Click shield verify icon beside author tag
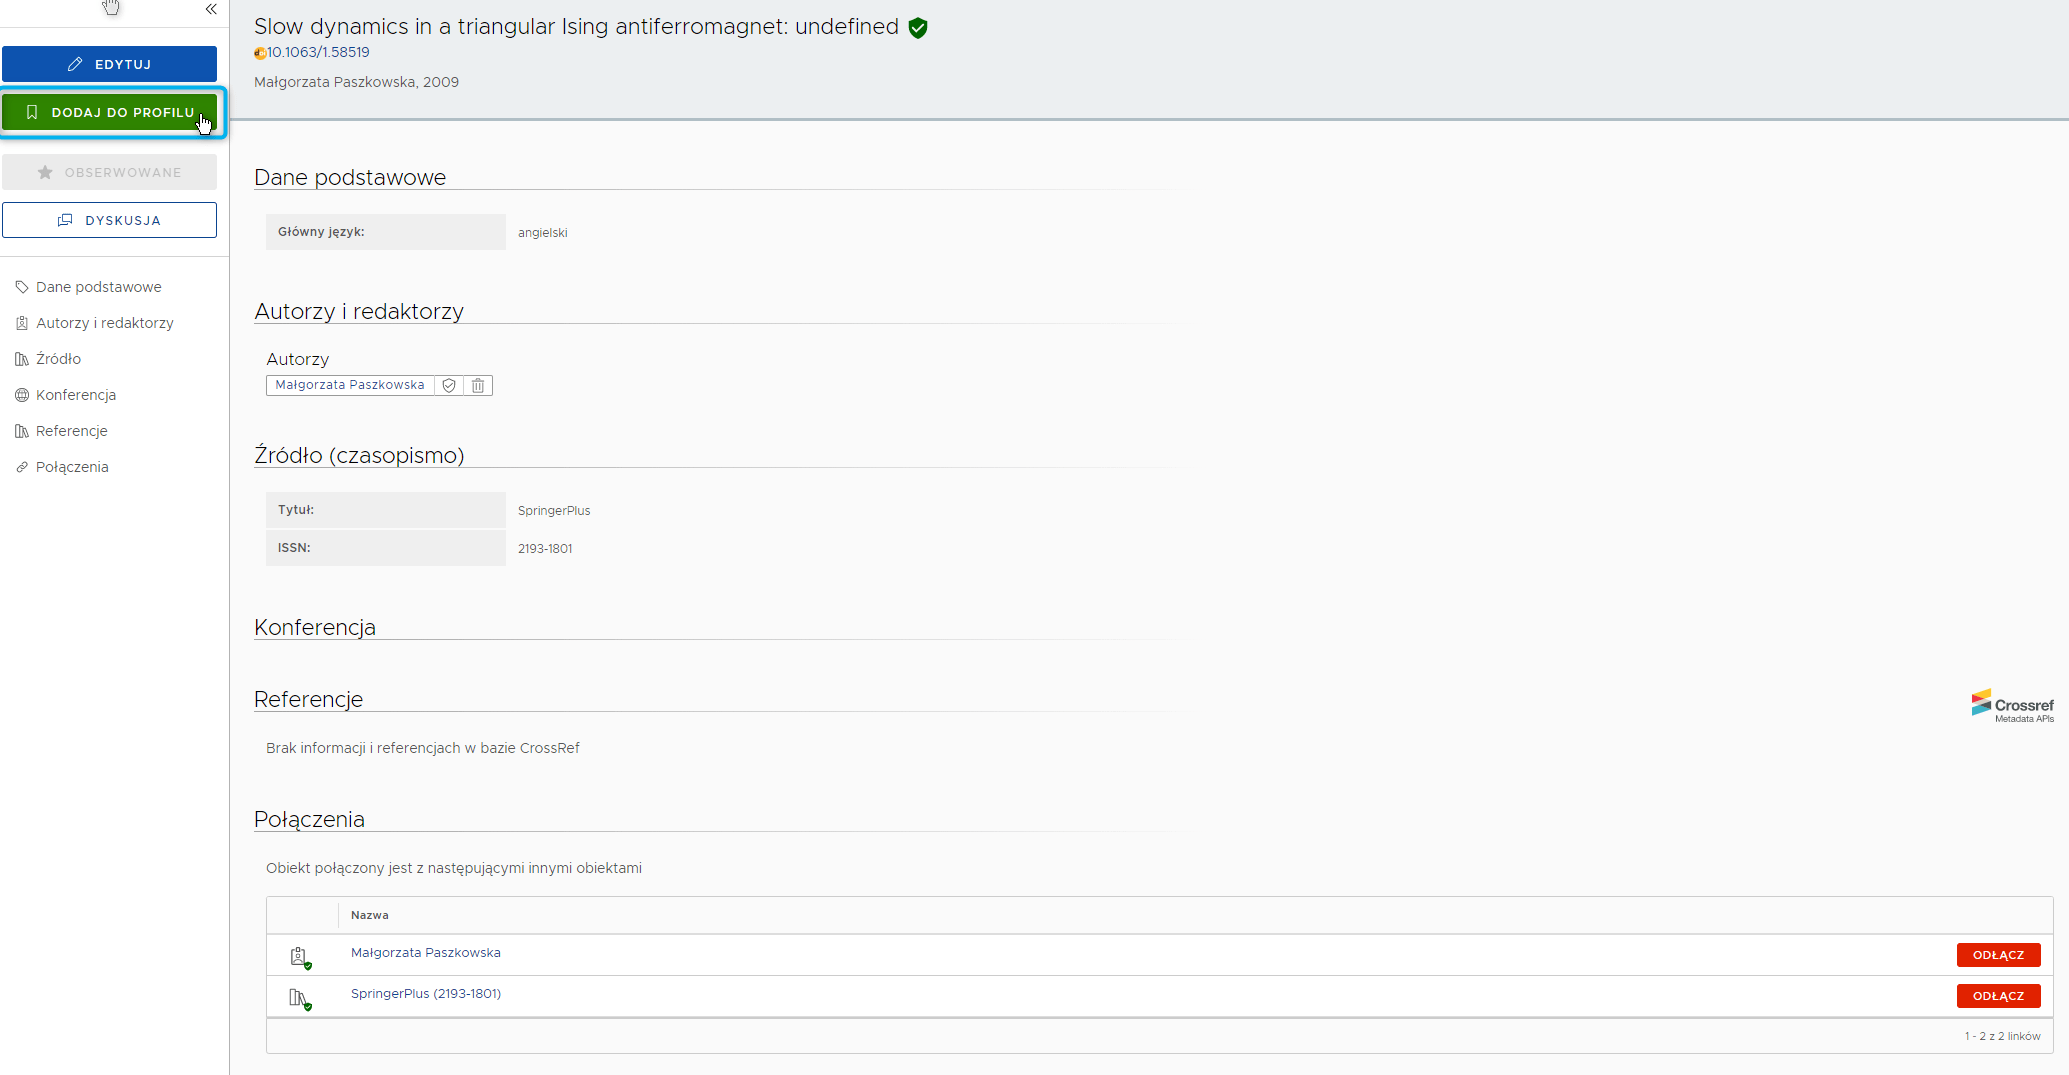This screenshot has height=1075, width=2069. pos(449,385)
